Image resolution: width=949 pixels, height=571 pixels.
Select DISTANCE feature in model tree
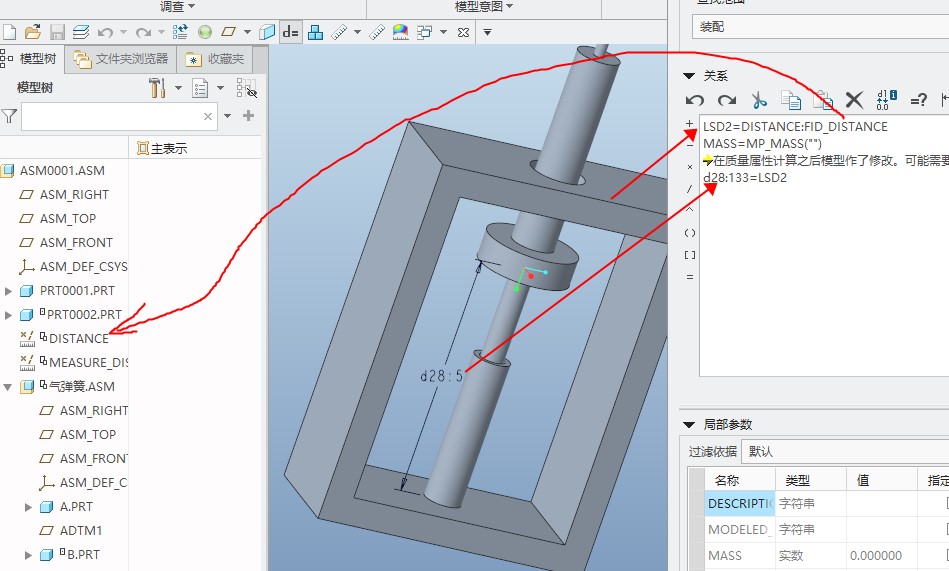point(79,338)
